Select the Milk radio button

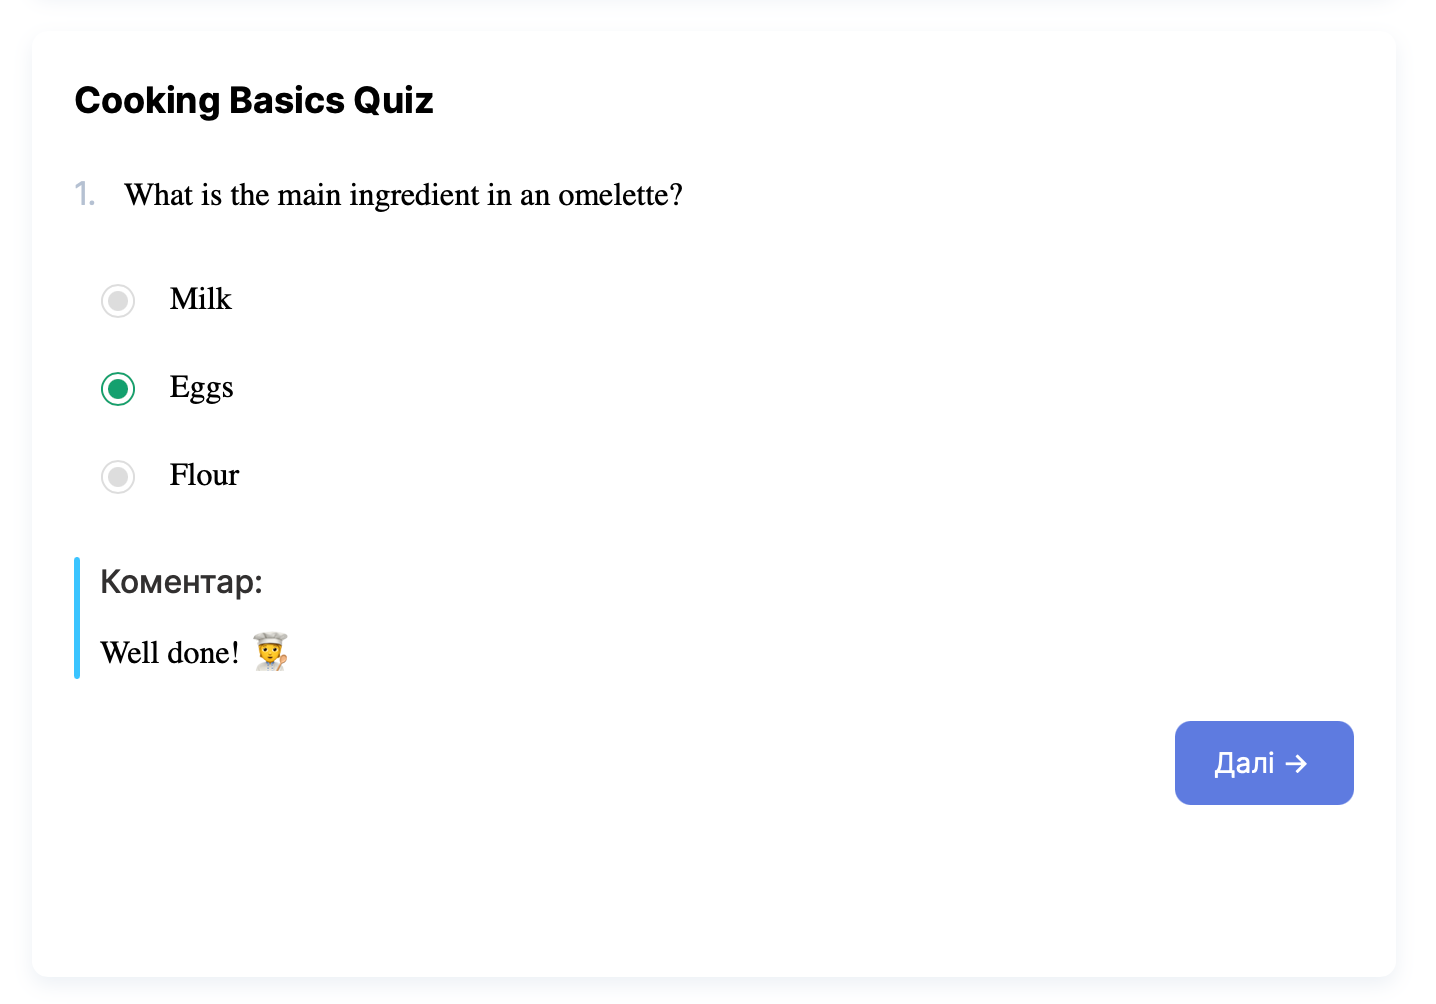pos(118,301)
